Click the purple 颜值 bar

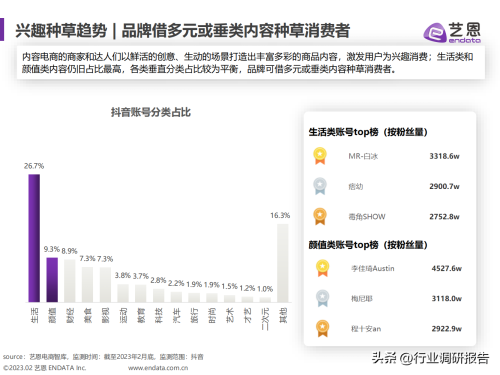pyautogui.click(x=52, y=280)
